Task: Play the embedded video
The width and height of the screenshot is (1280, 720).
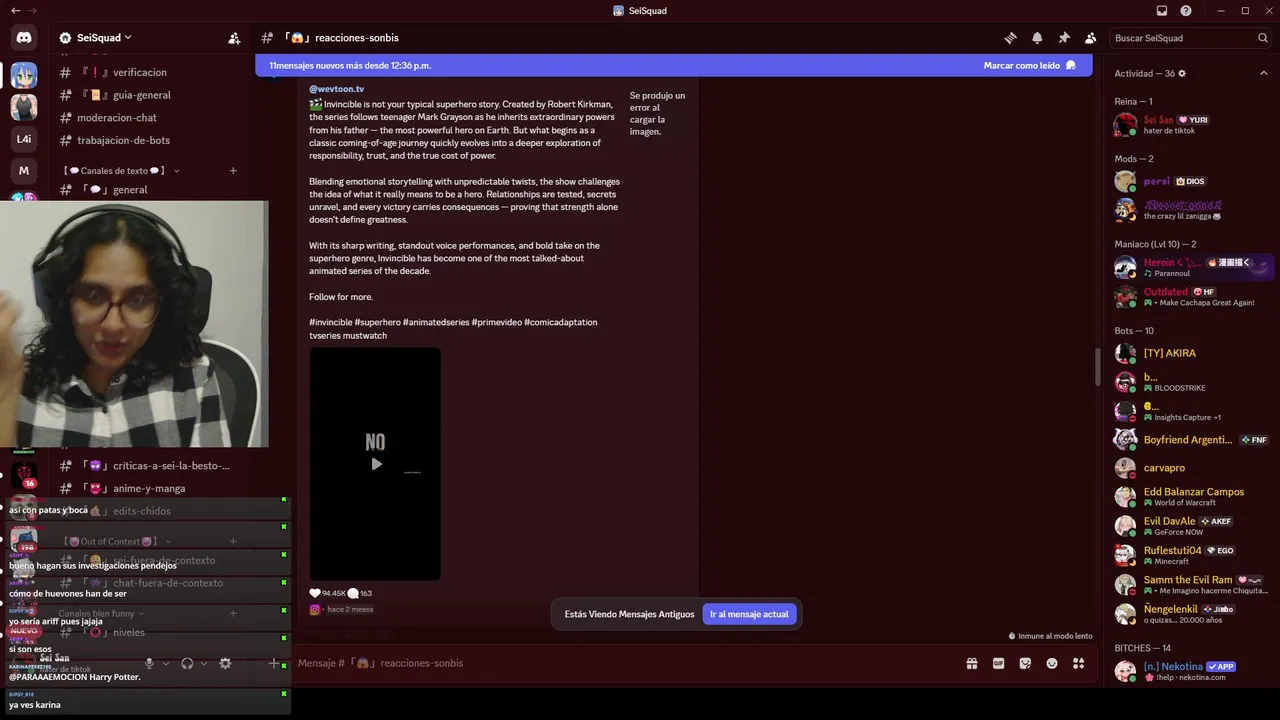Action: pyautogui.click(x=376, y=464)
